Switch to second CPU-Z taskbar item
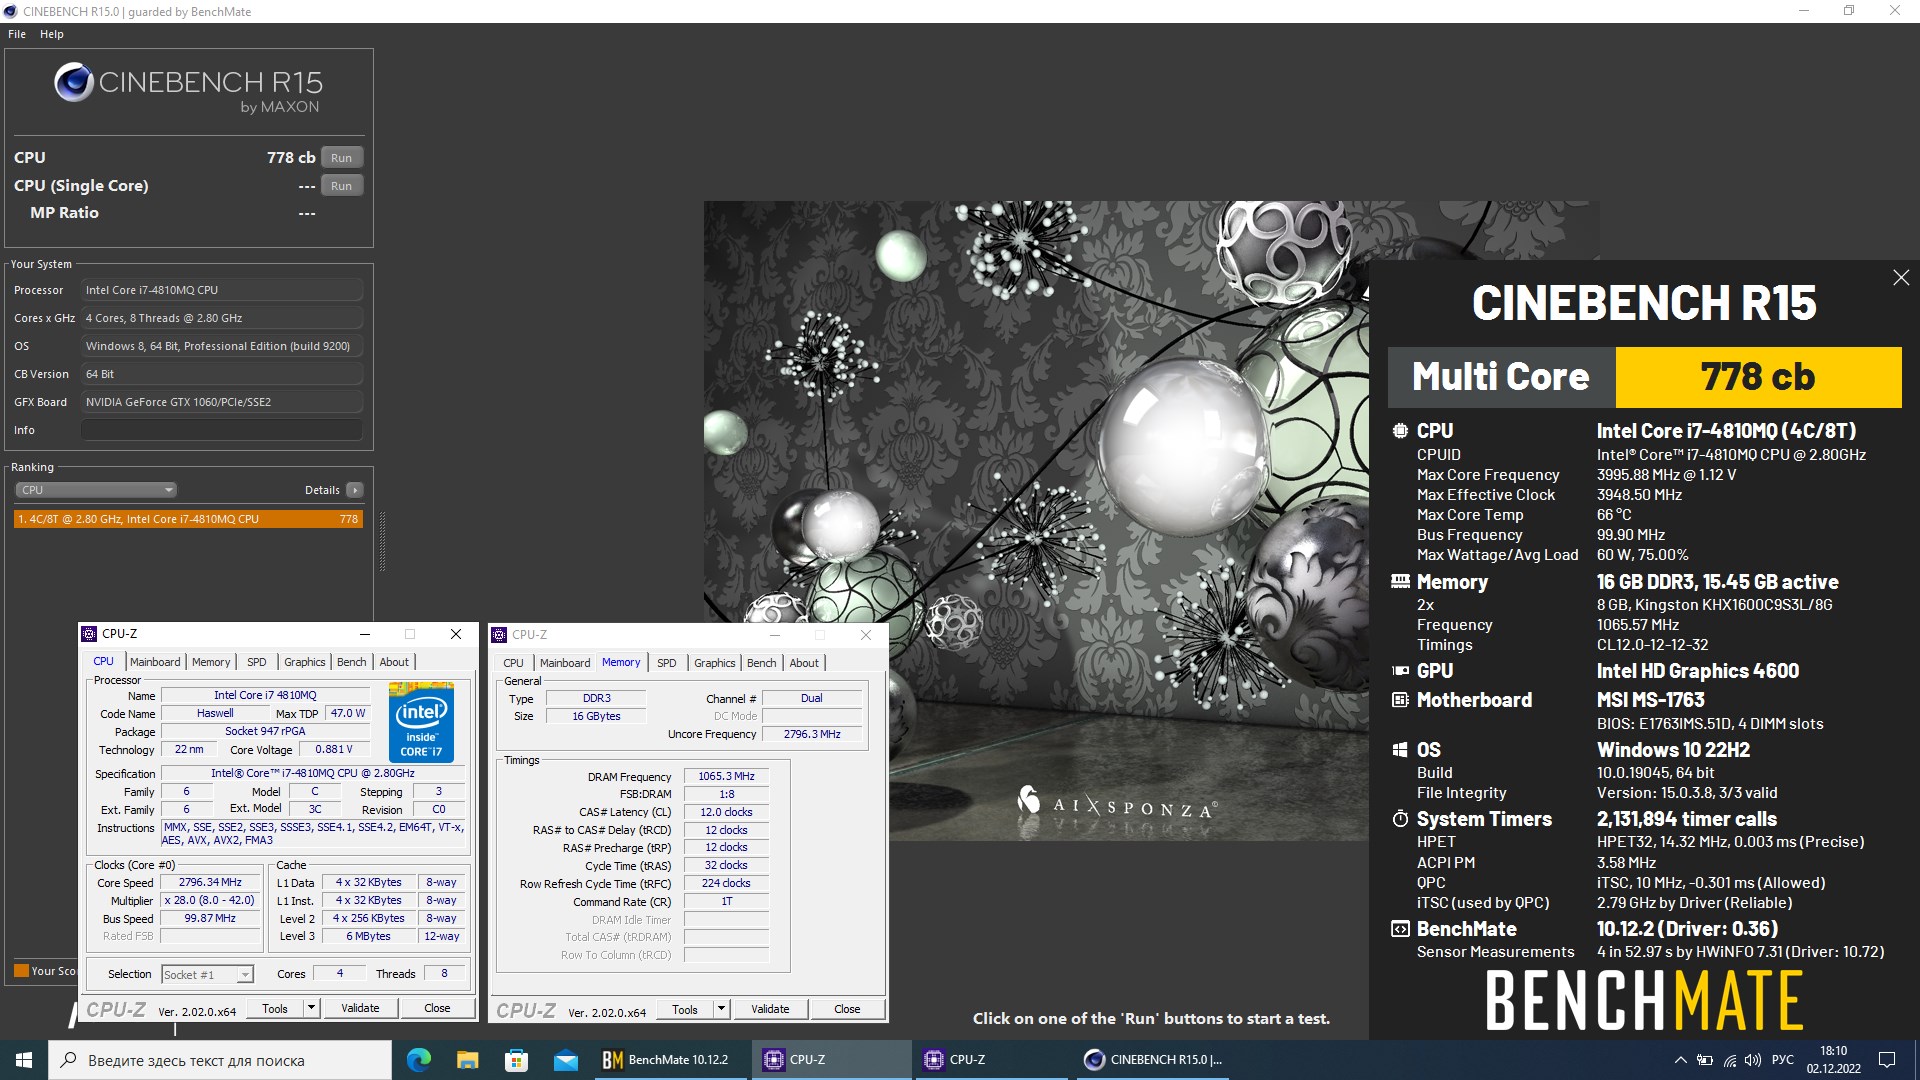The height and width of the screenshot is (1080, 1920). [992, 1060]
